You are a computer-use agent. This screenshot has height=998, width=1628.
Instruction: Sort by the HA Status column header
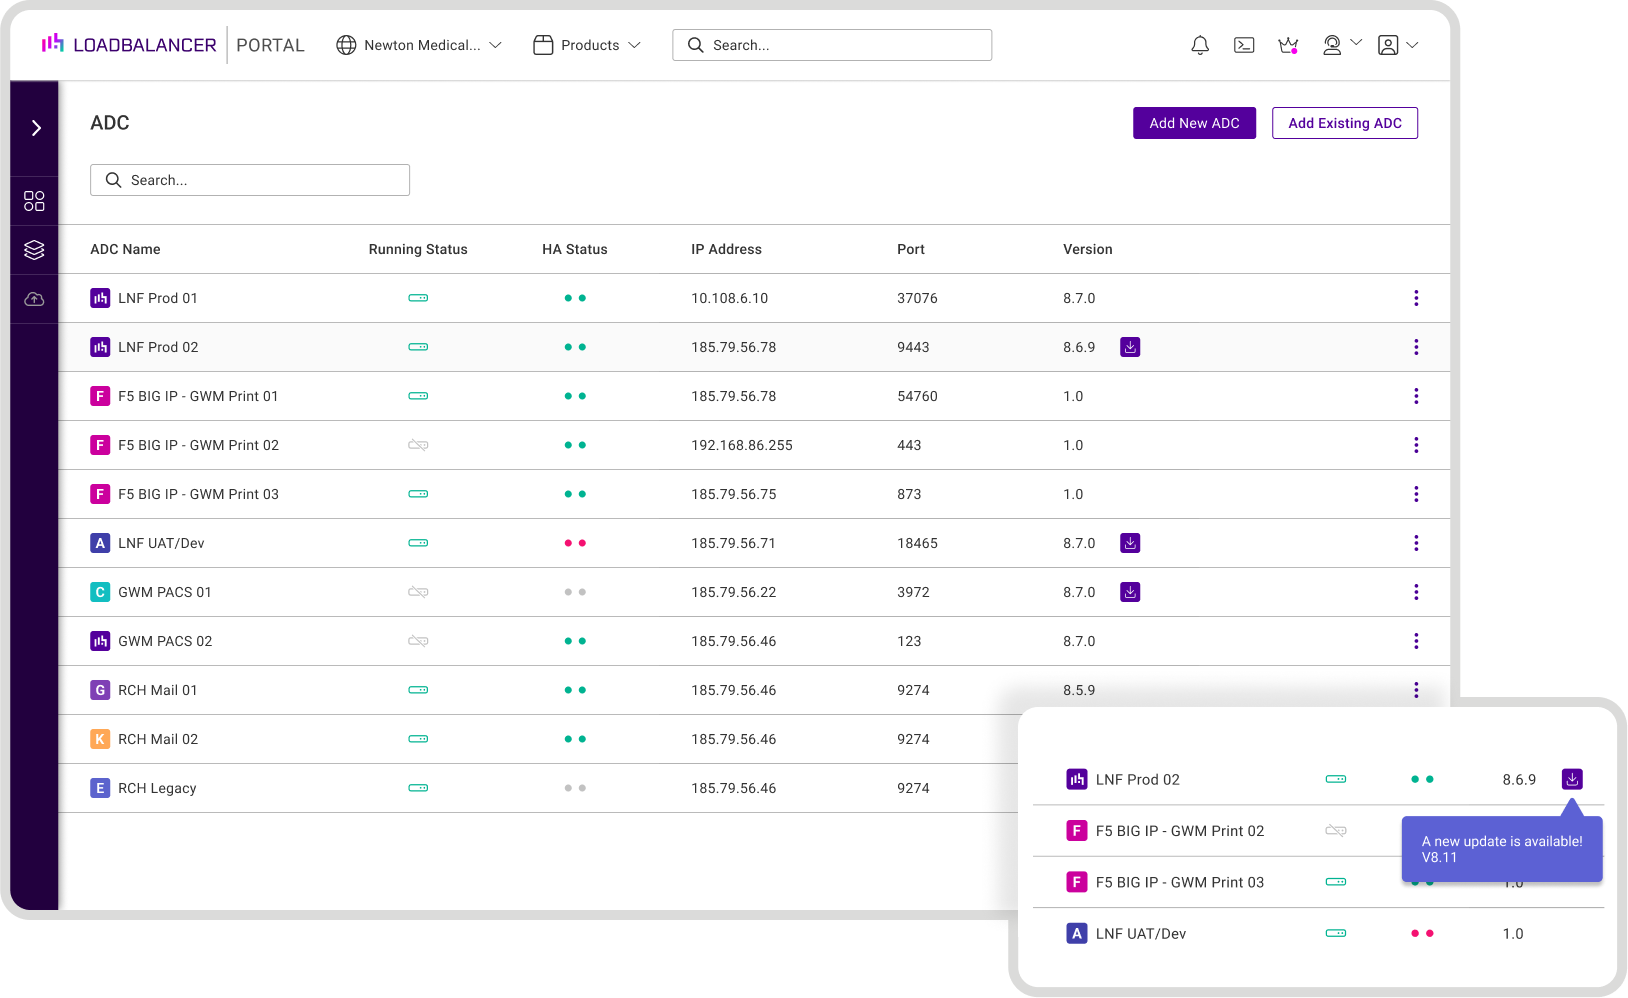pos(575,249)
